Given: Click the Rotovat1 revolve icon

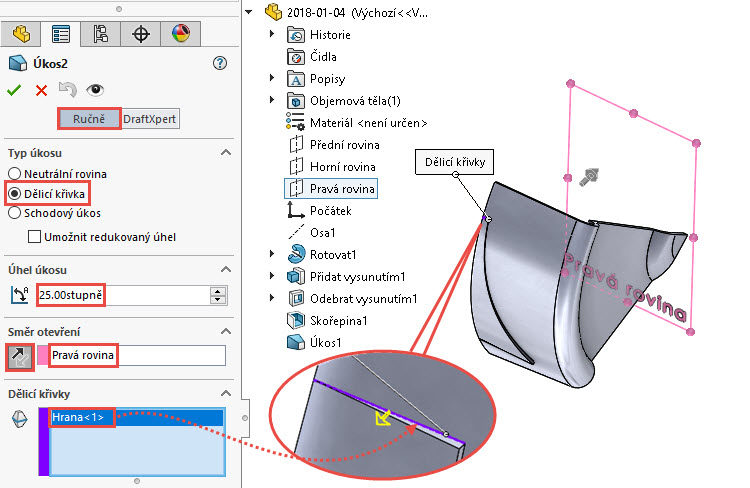Looking at the screenshot, I should [x=296, y=254].
